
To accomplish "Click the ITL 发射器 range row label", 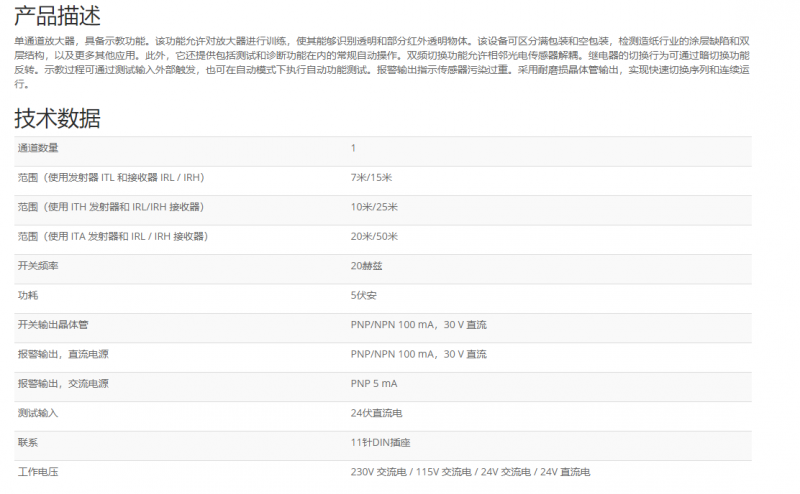I will (113, 178).
